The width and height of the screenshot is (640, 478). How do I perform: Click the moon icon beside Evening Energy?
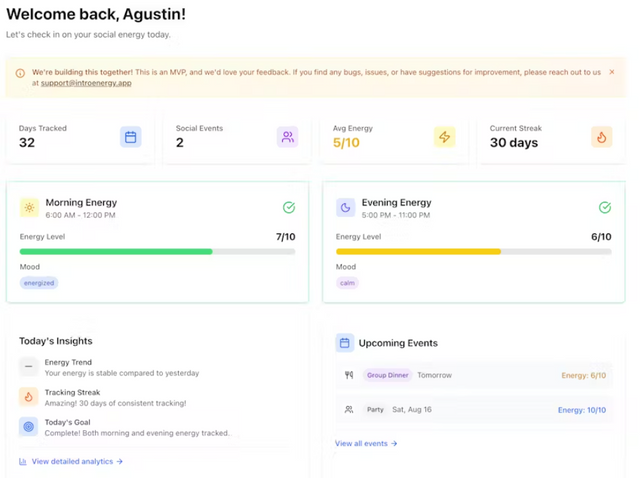[345, 208]
